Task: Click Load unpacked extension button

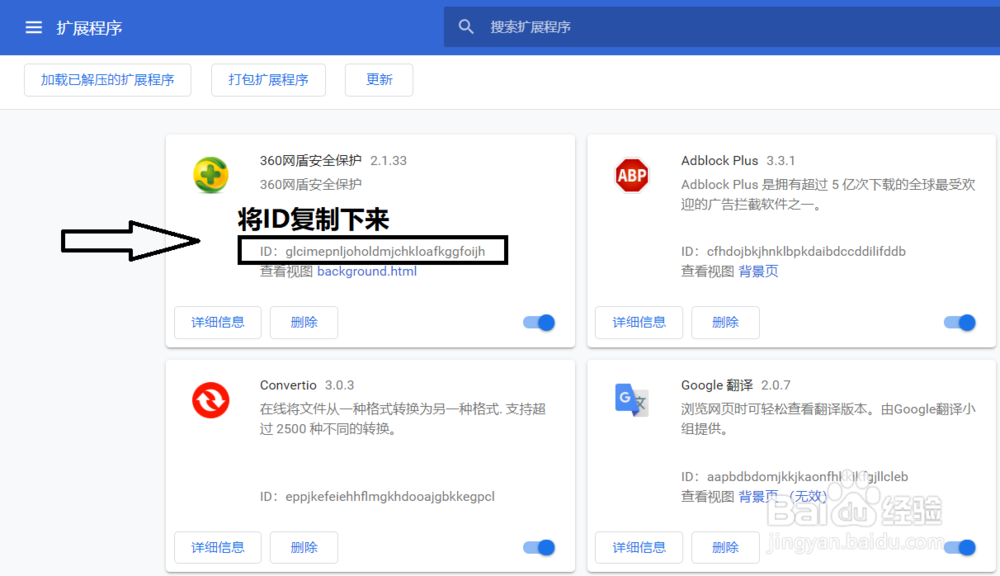Action: pos(108,80)
